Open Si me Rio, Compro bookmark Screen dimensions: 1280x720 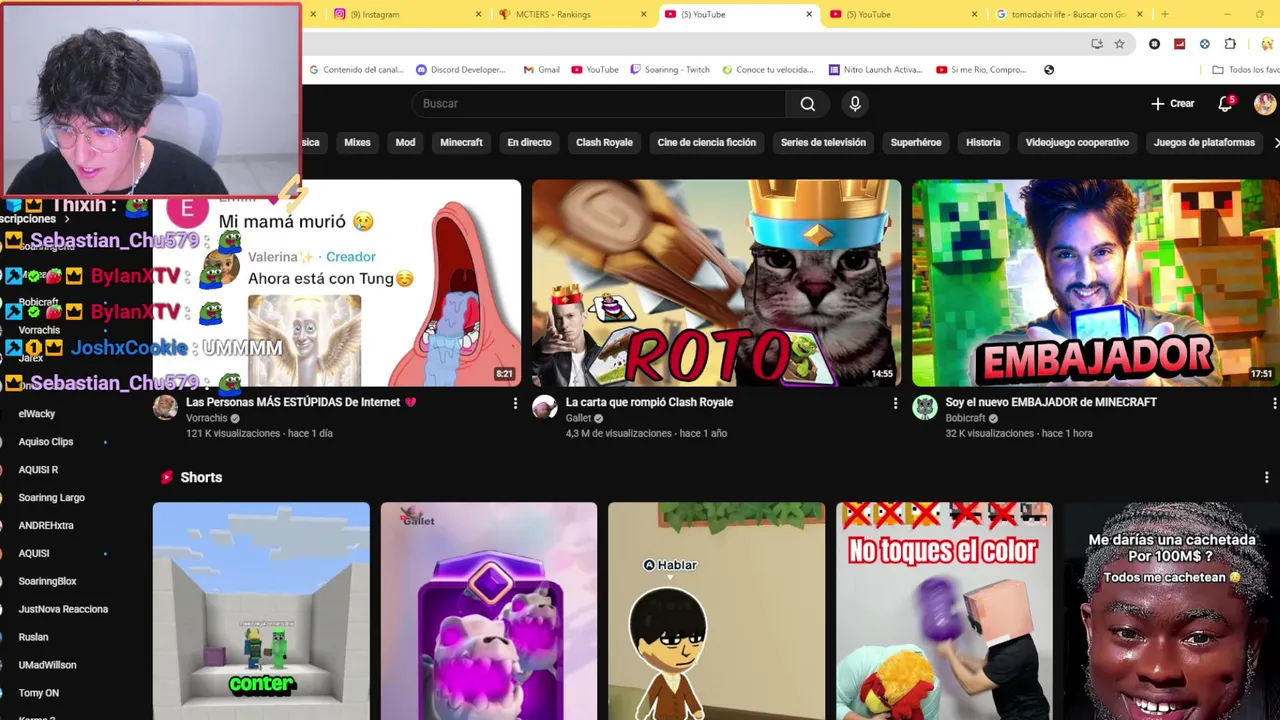[982, 70]
